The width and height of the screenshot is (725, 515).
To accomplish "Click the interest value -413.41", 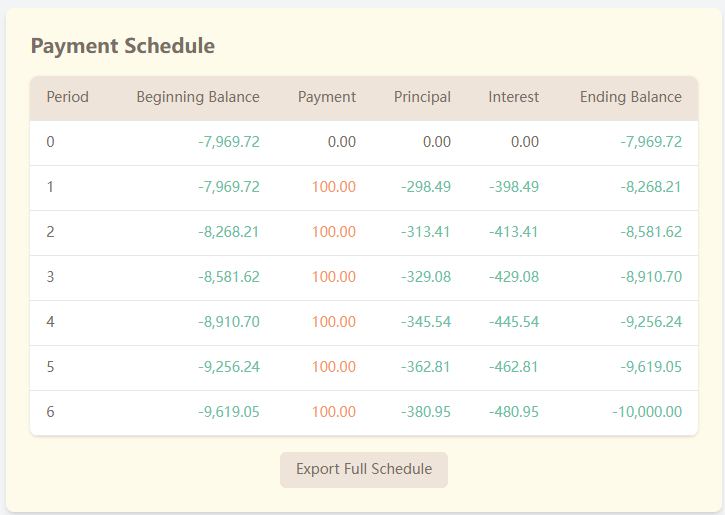I will (x=514, y=232).
